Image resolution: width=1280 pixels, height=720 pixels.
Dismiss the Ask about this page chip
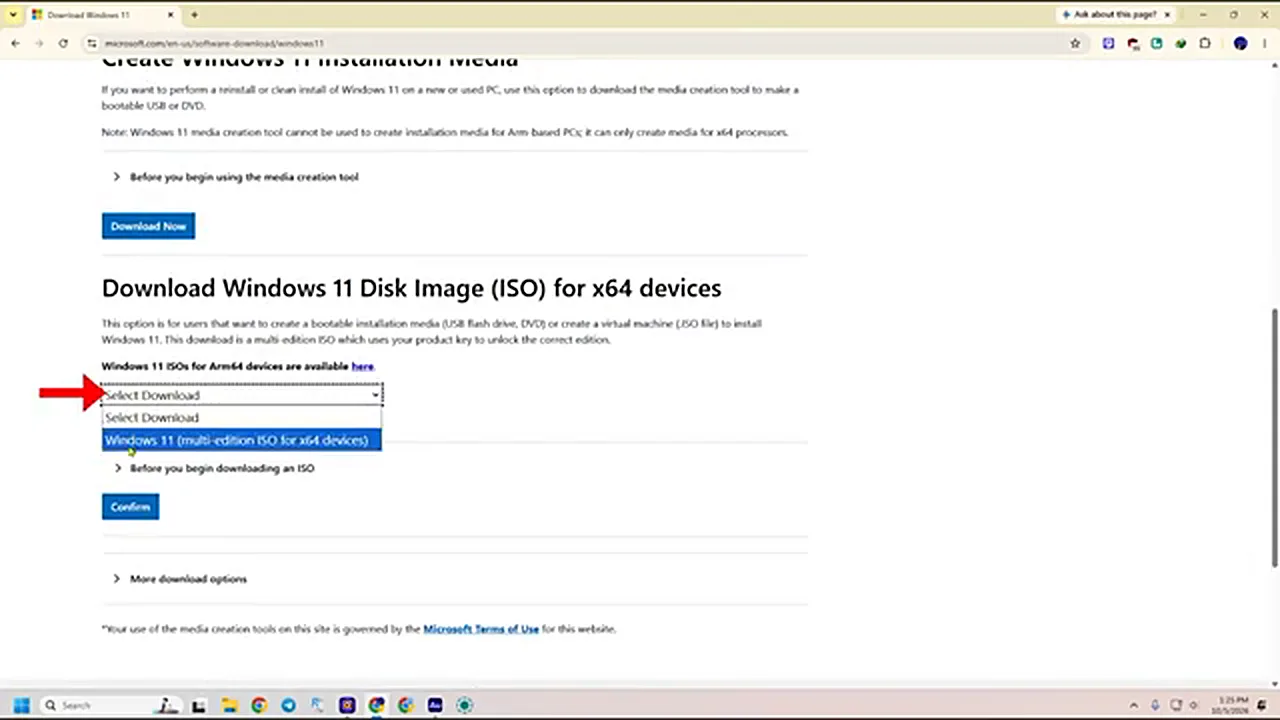click(1167, 15)
